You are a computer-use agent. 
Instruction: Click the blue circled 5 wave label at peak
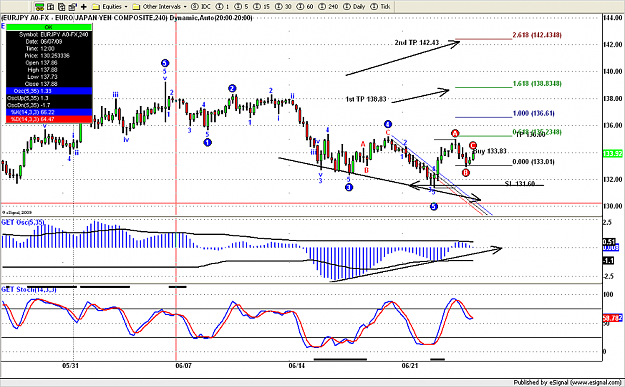pyautogui.click(x=165, y=63)
